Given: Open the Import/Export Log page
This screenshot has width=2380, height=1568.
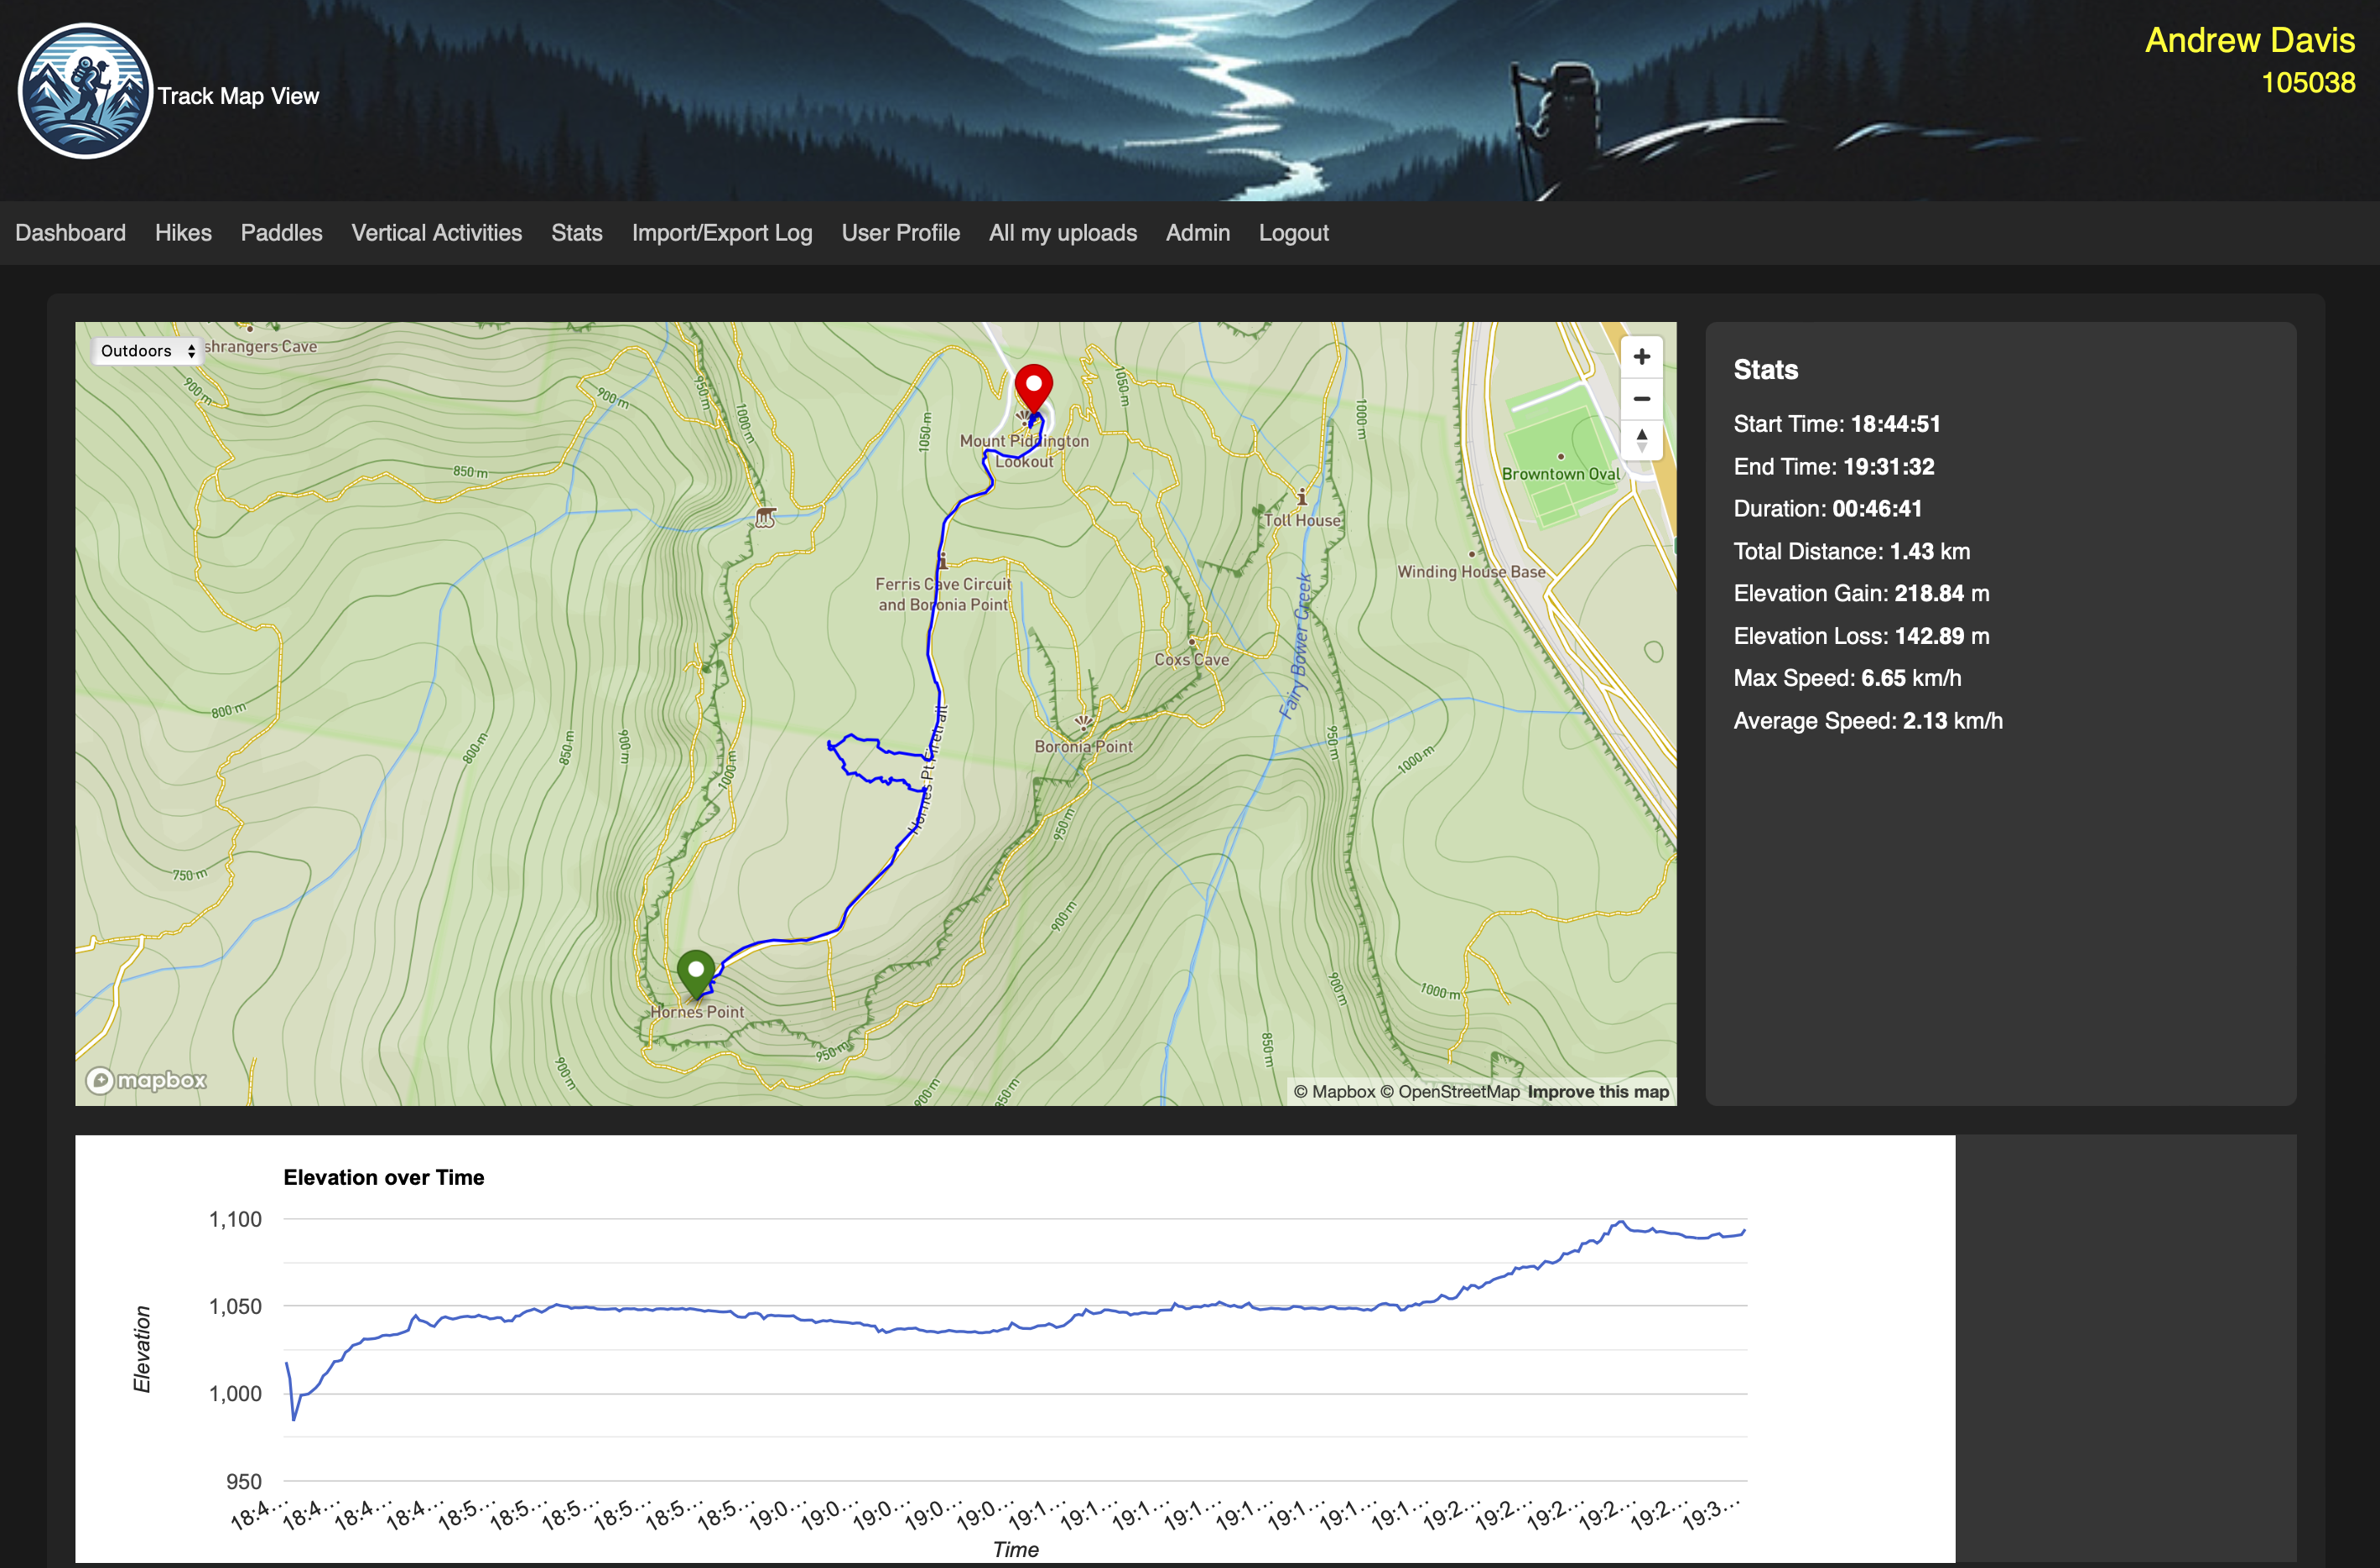Looking at the screenshot, I should tap(721, 232).
